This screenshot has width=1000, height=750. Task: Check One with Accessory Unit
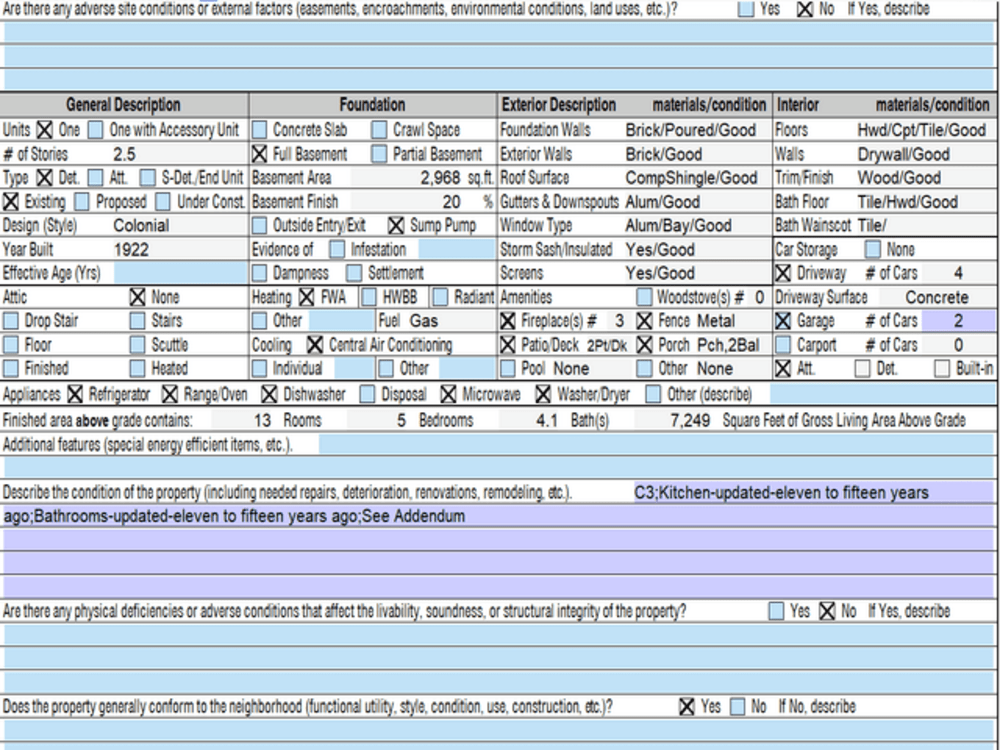click(95, 130)
